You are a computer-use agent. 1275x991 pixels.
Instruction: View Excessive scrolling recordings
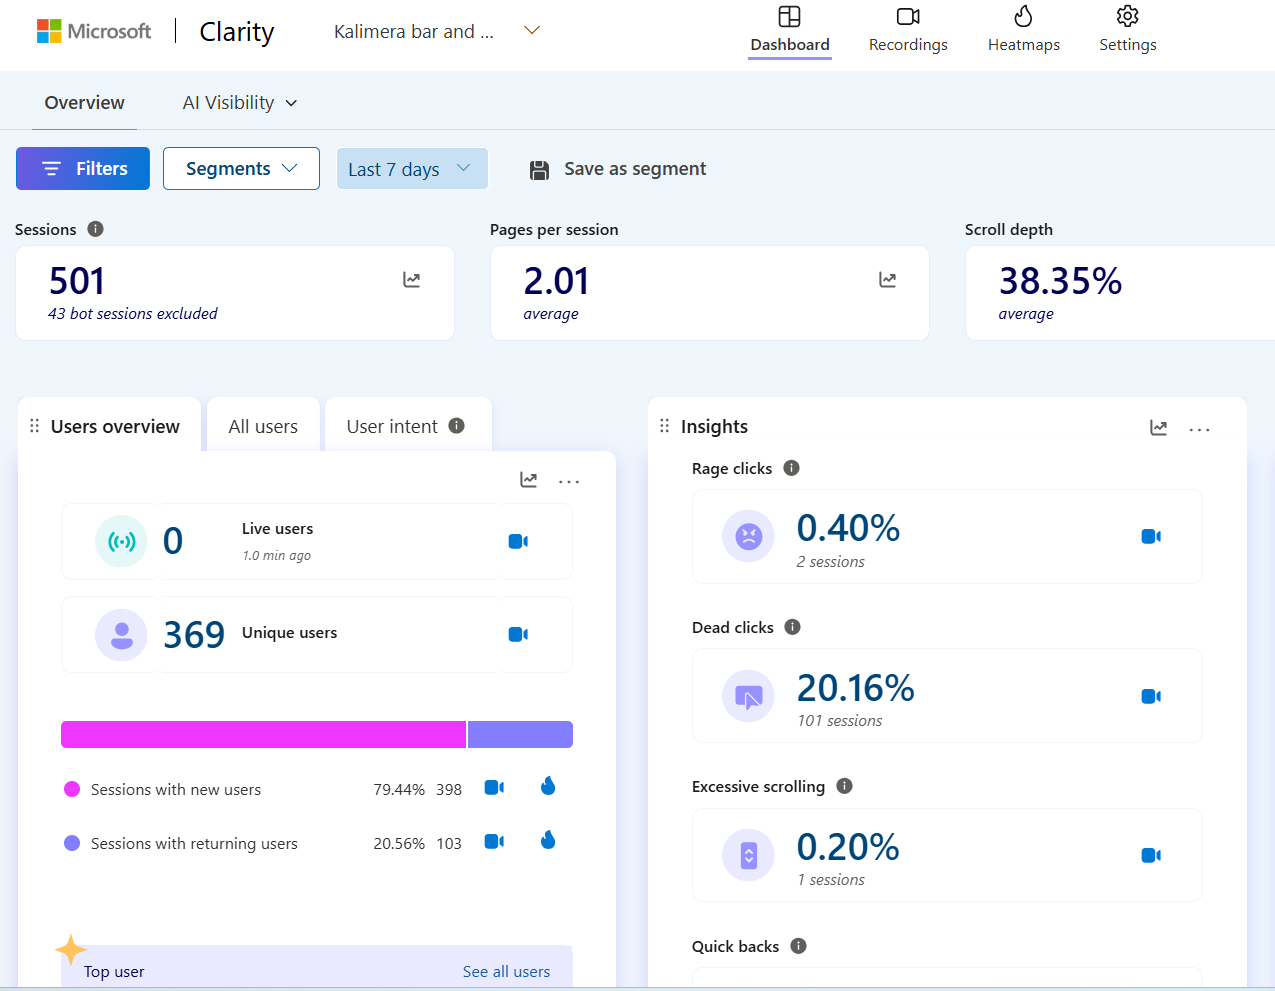pos(1151,855)
